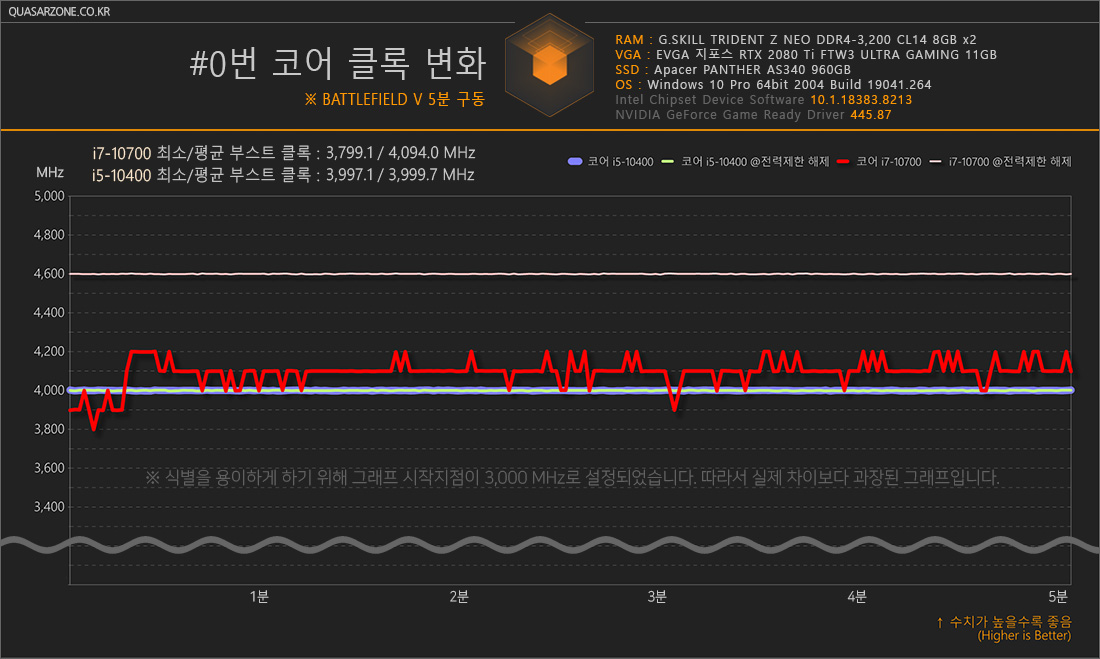Click the '3,800' y-axis label

pyautogui.click(x=49, y=429)
